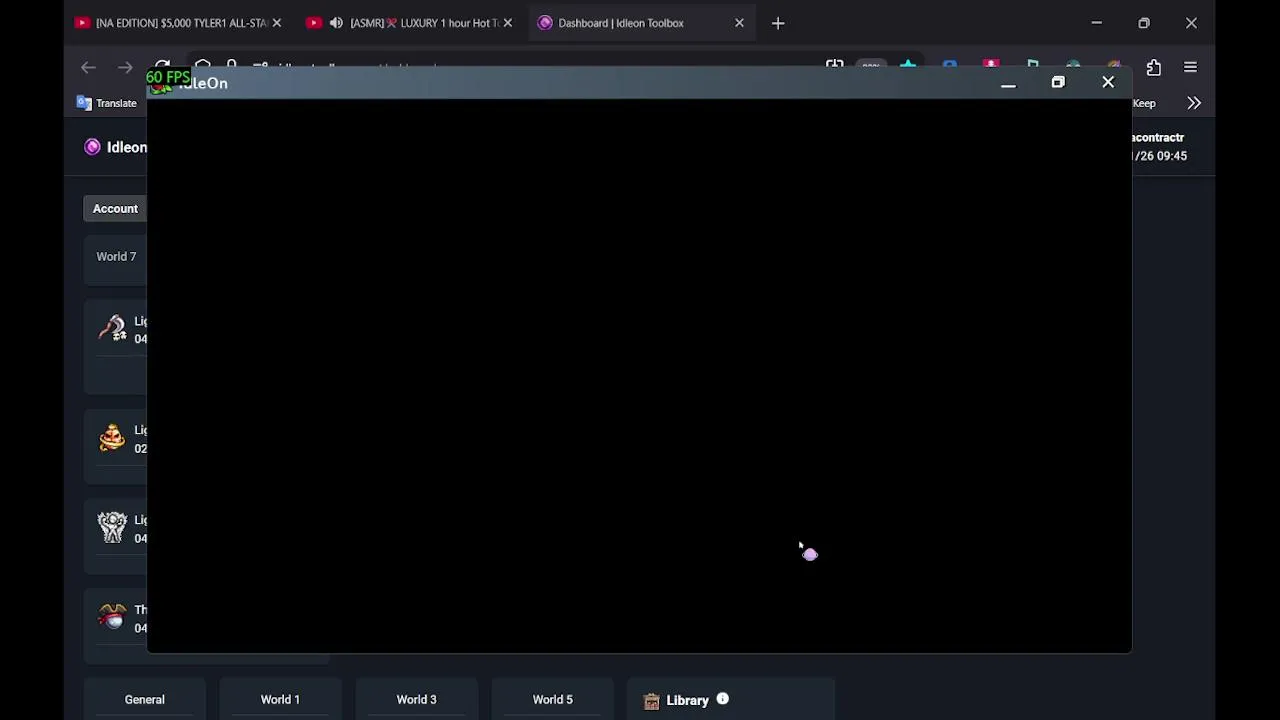
Task: Open the World 3 section
Action: (417, 700)
